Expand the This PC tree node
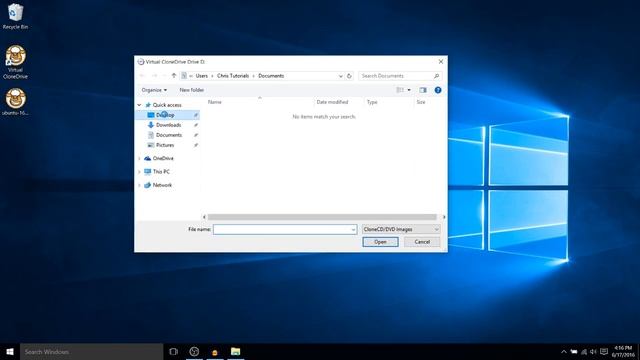This screenshot has width=640, height=360. pyautogui.click(x=139, y=172)
